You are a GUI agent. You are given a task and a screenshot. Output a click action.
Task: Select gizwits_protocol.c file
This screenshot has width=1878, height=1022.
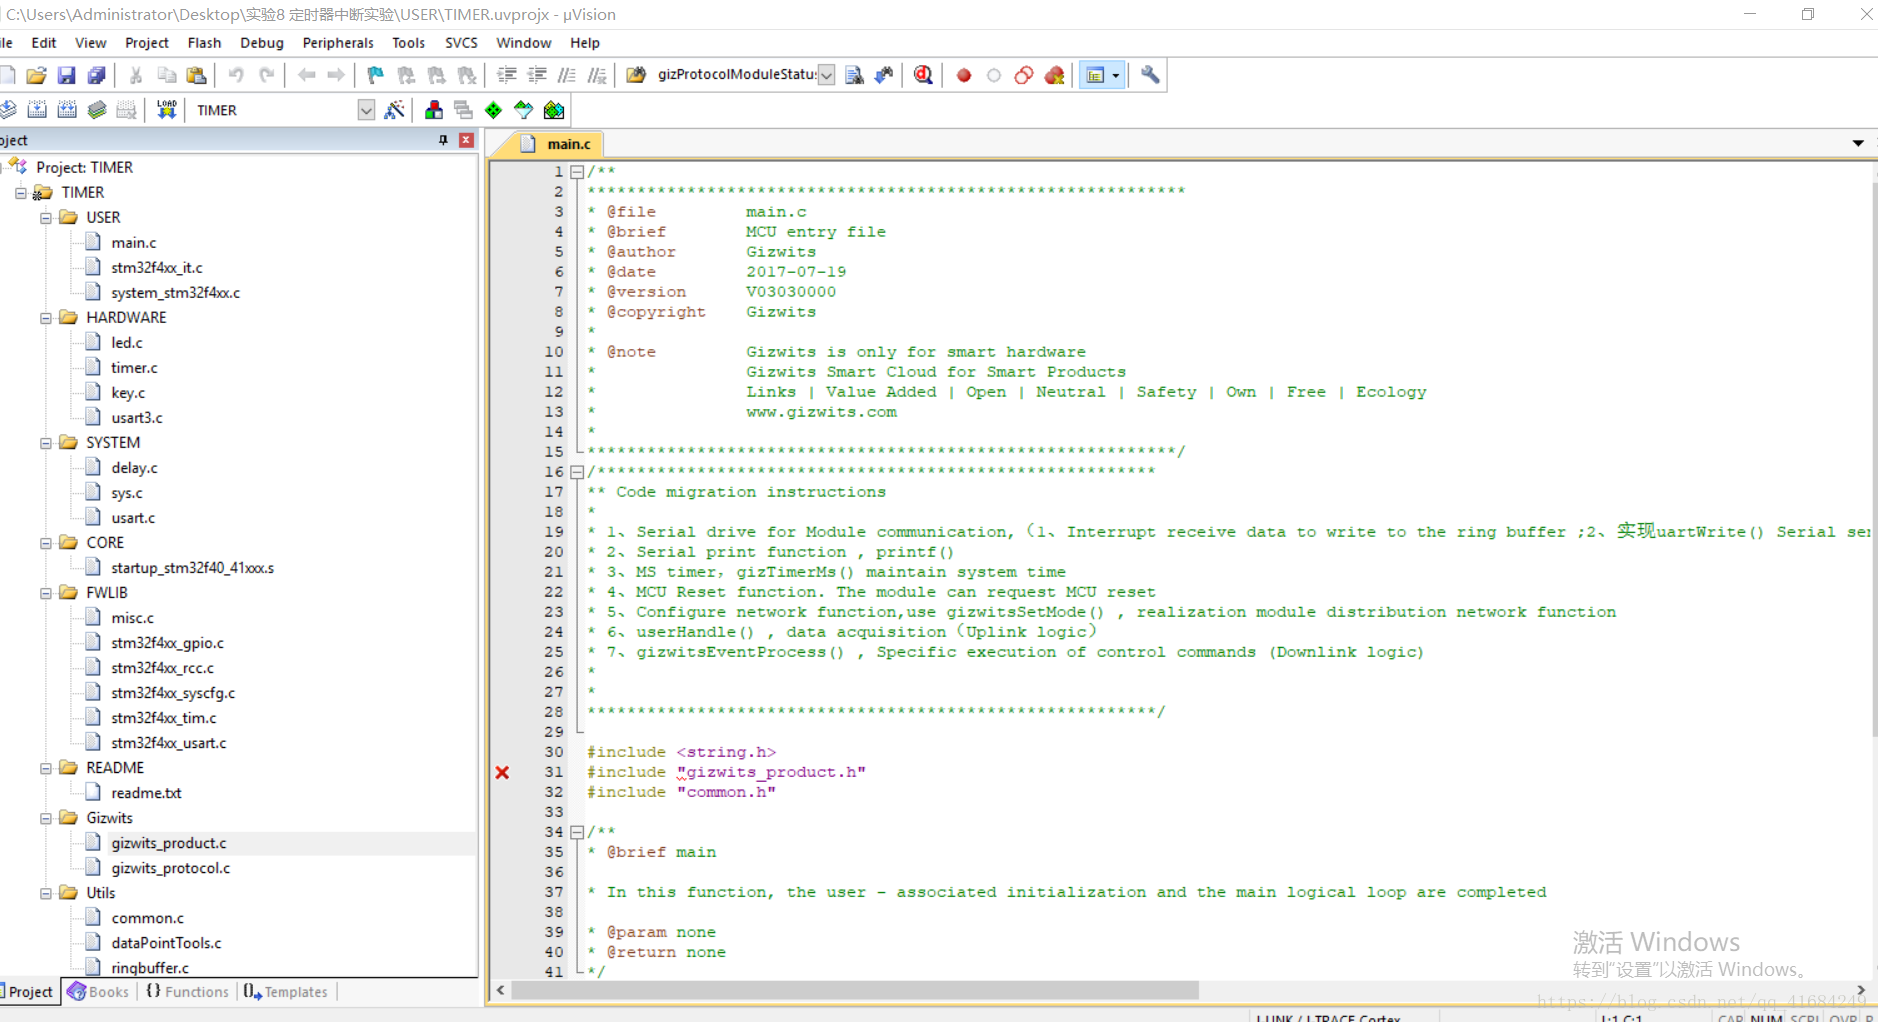(170, 868)
